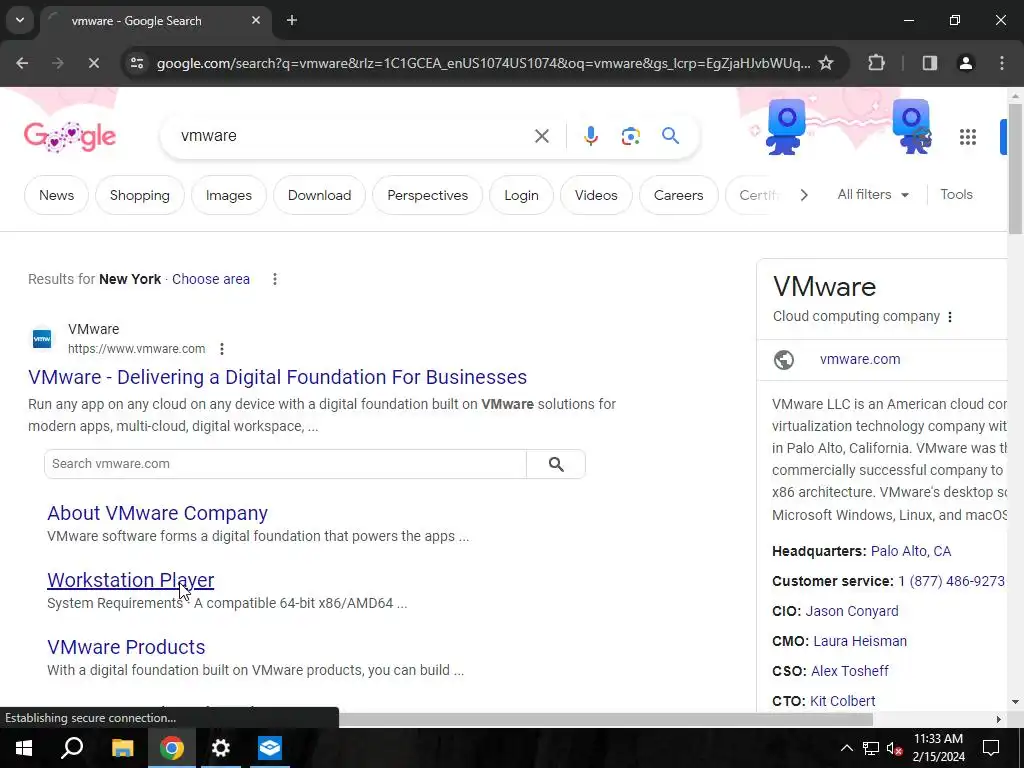Click the horizontal page scrollbar
1024x768 pixels.
coord(606,720)
